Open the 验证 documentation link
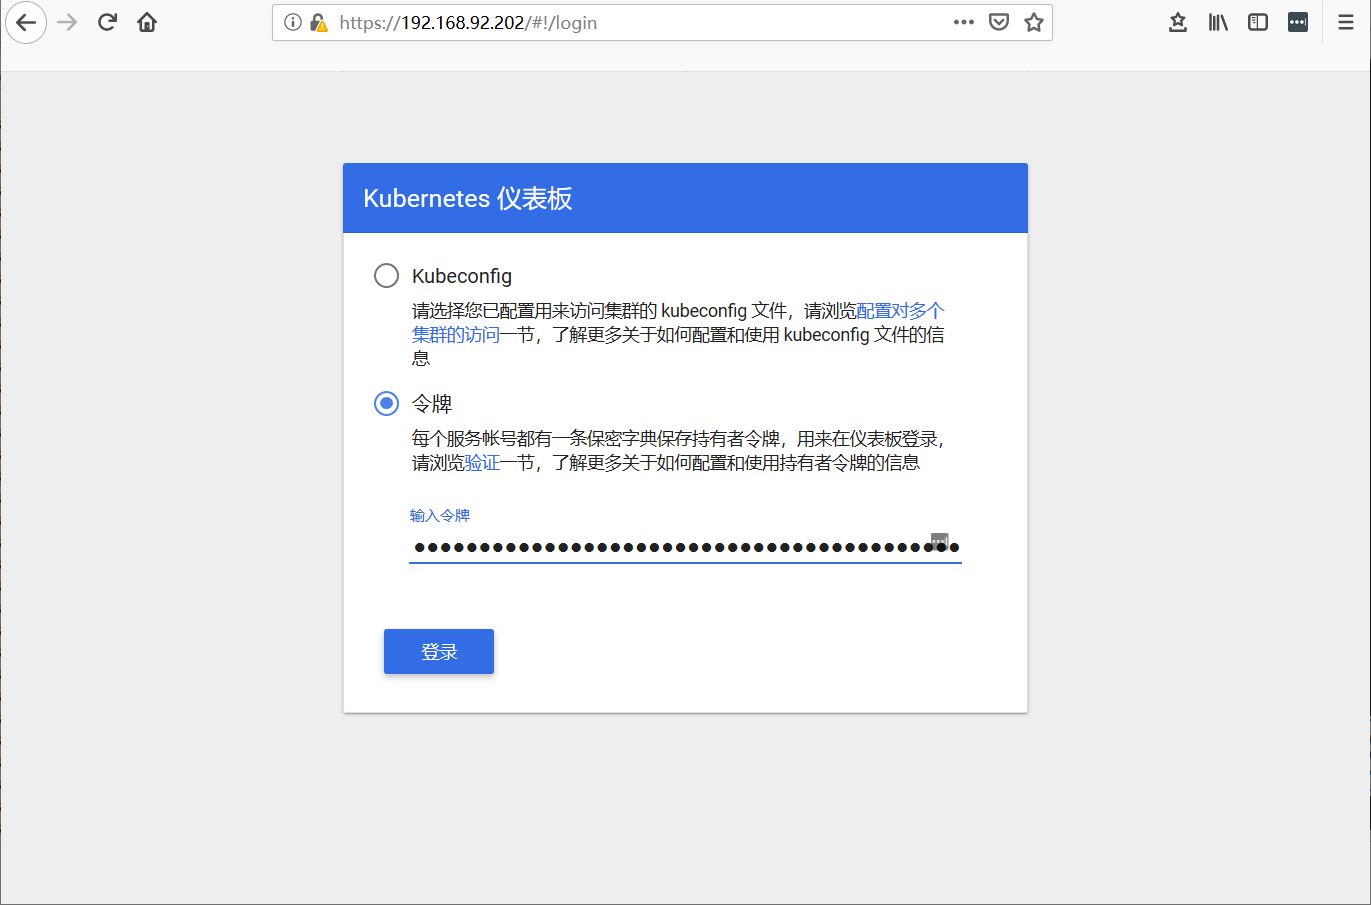This screenshot has width=1371, height=905. coord(480,462)
